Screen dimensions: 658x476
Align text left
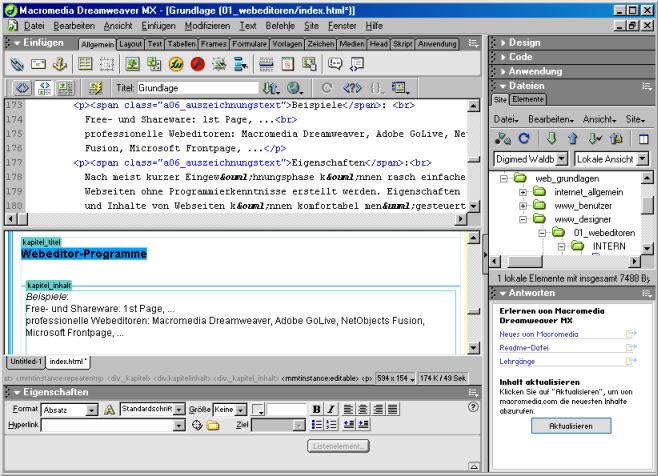tap(348, 409)
